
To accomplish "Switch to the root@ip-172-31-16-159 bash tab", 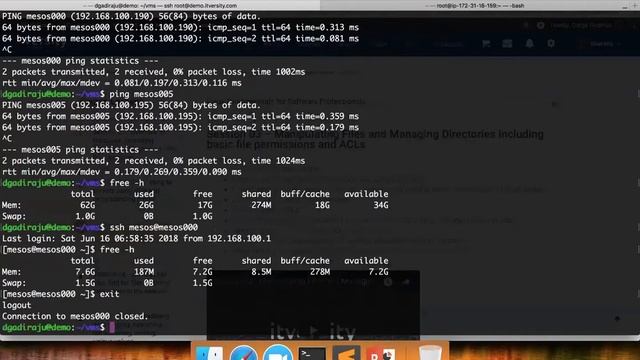I will [480, 6].
